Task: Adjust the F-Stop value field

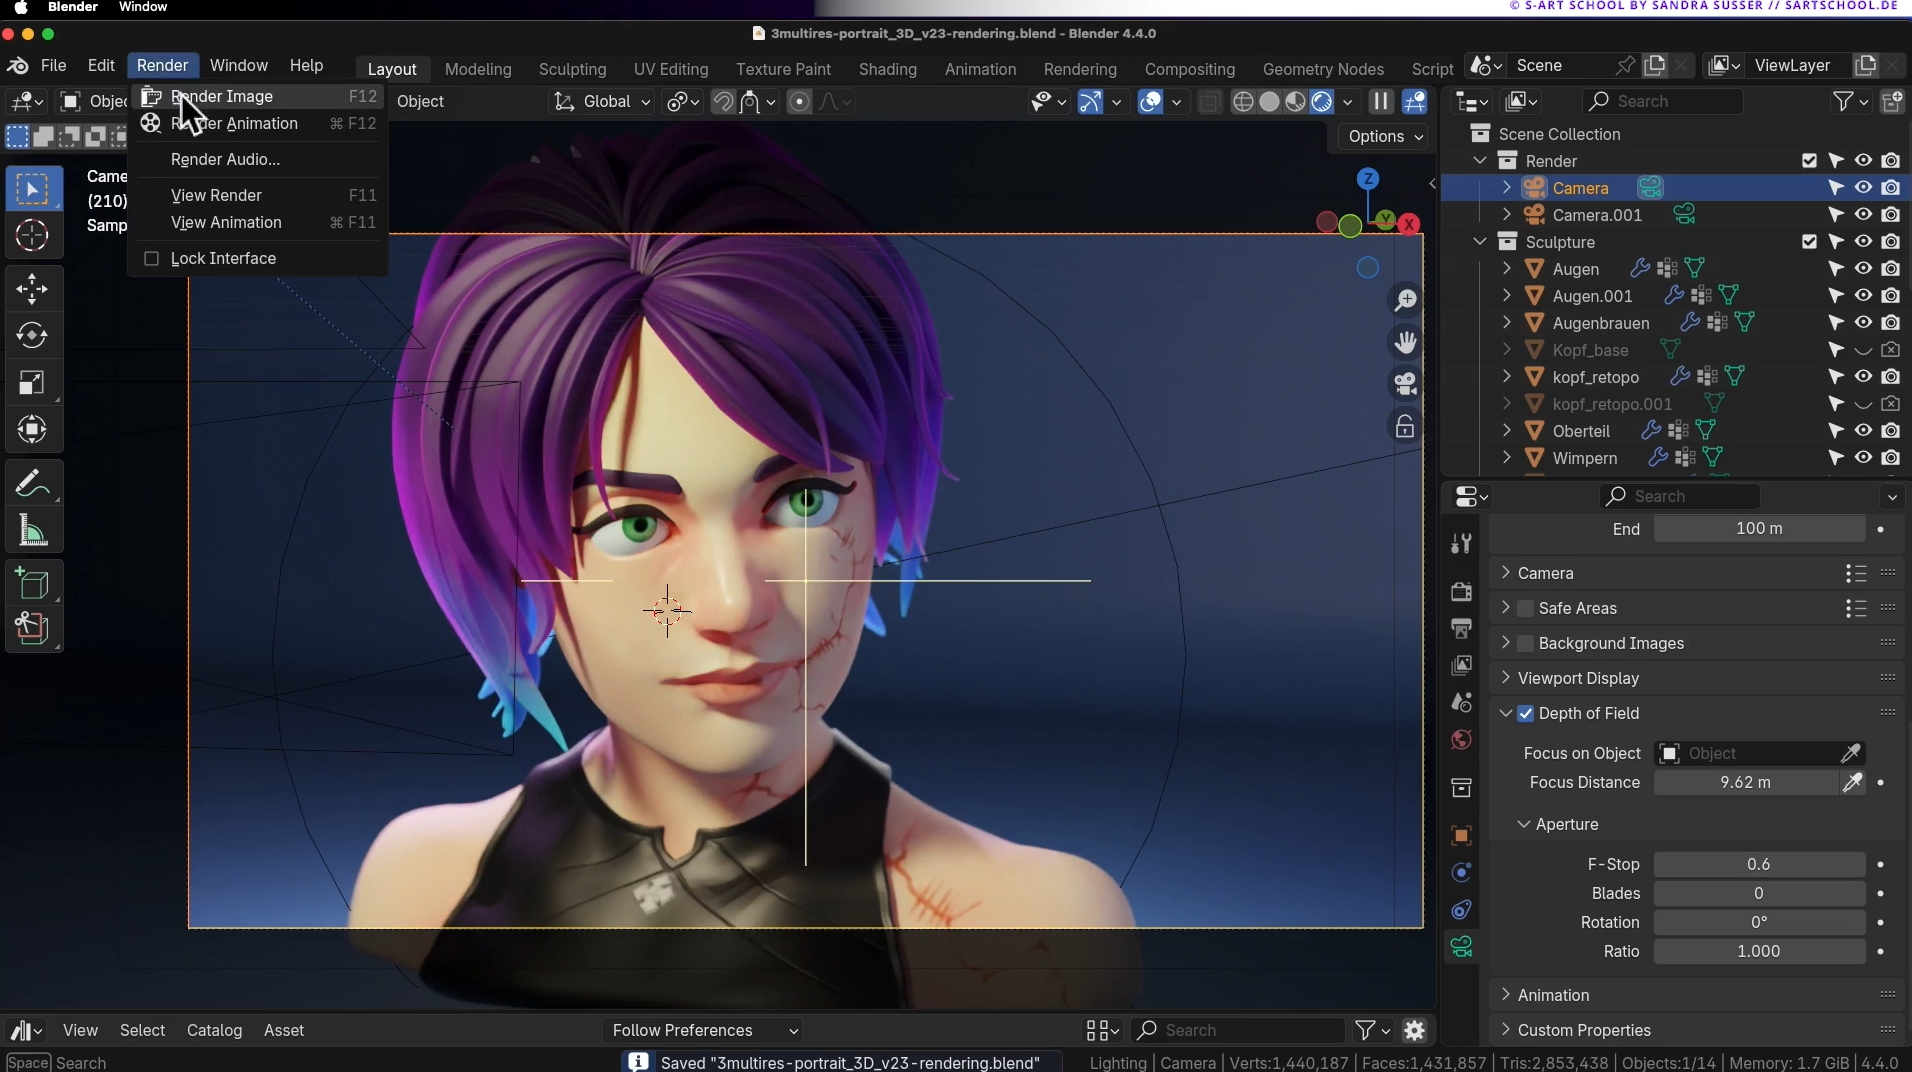Action: point(1758,864)
